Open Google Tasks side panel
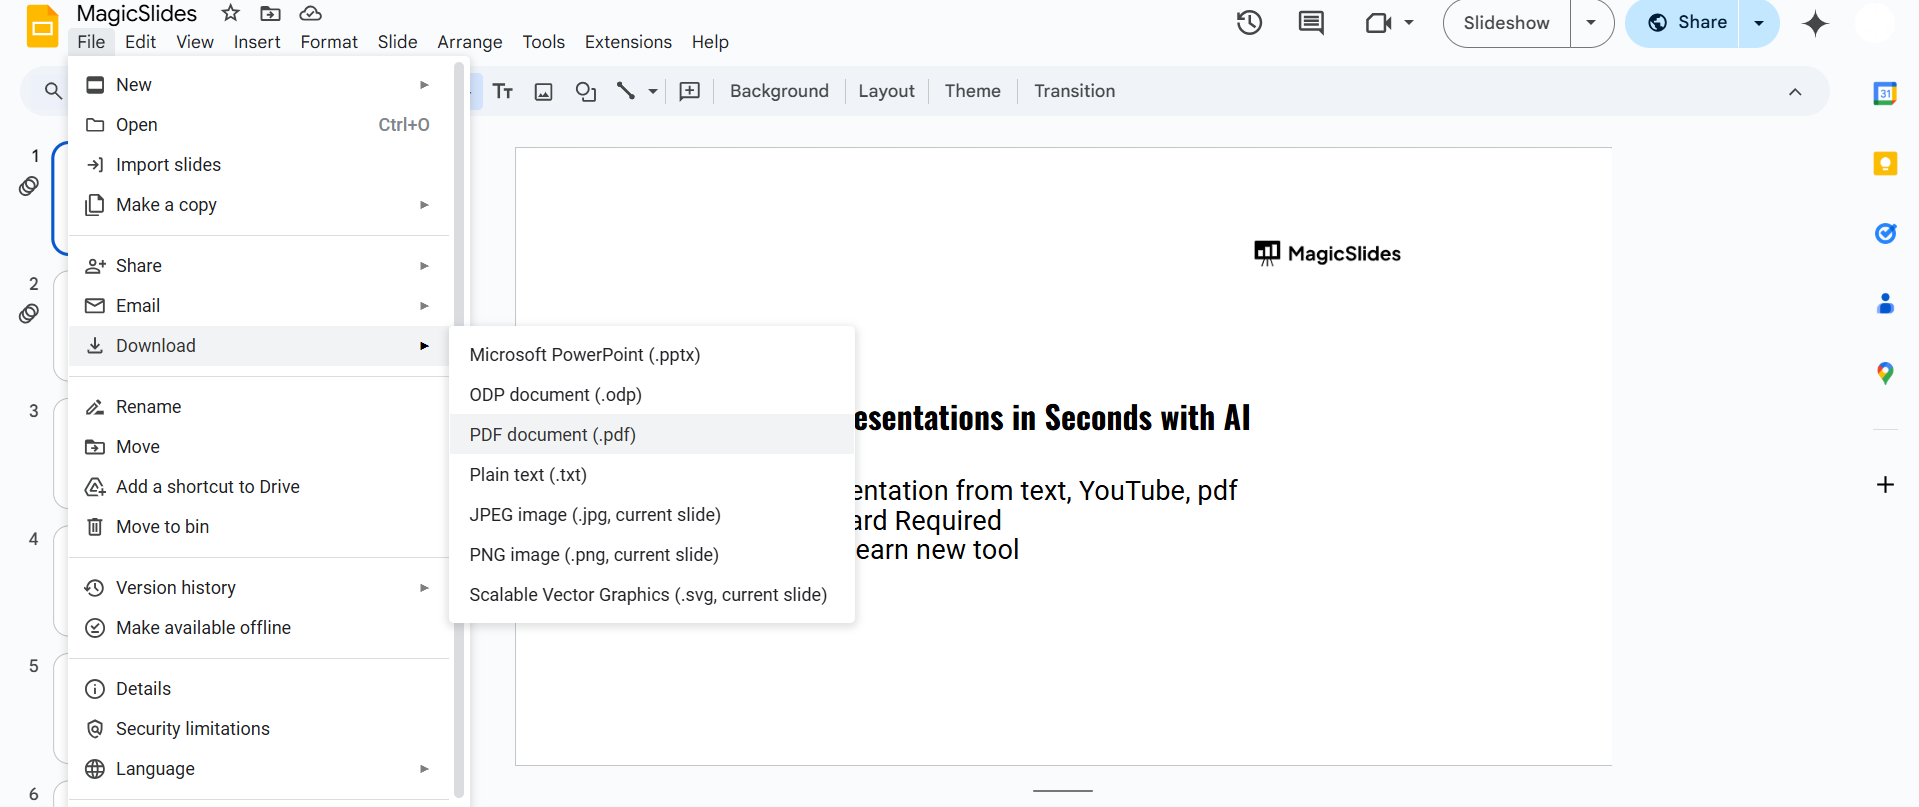Viewport: 1919px width, 807px height. (1885, 233)
